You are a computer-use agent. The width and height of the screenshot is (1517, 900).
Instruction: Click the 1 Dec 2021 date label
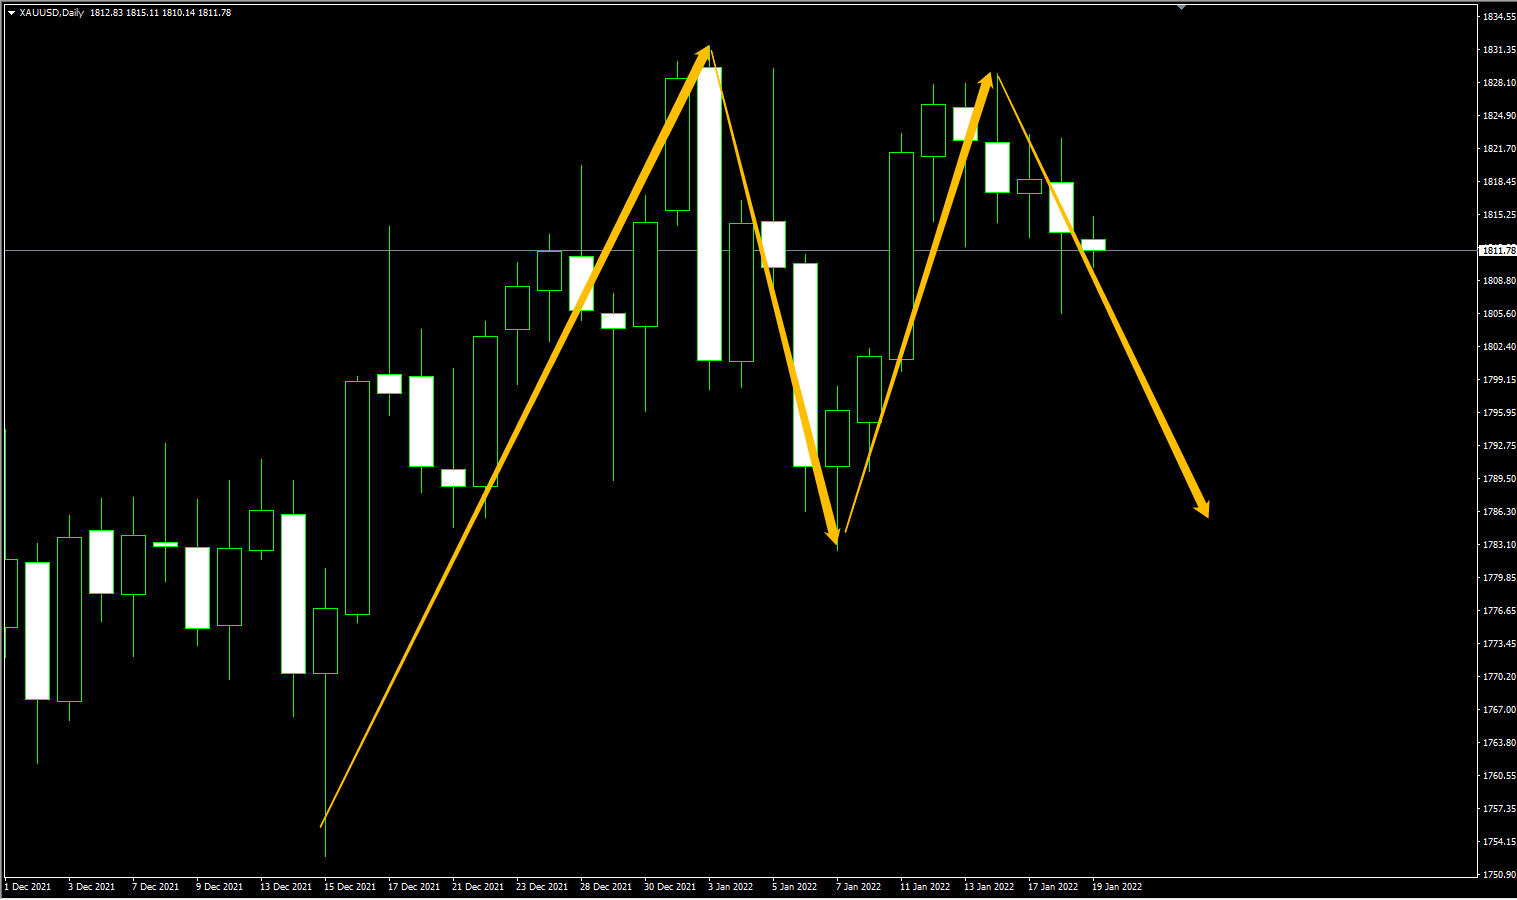(x=28, y=886)
